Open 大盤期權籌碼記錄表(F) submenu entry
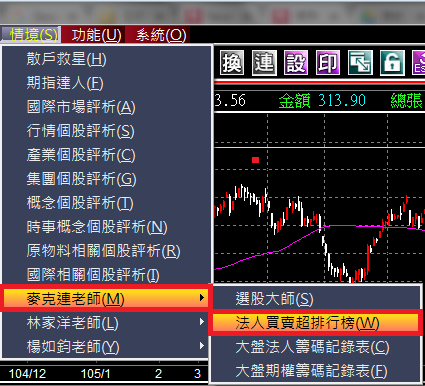The image size is (425, 386). click(x=316, y=371)
